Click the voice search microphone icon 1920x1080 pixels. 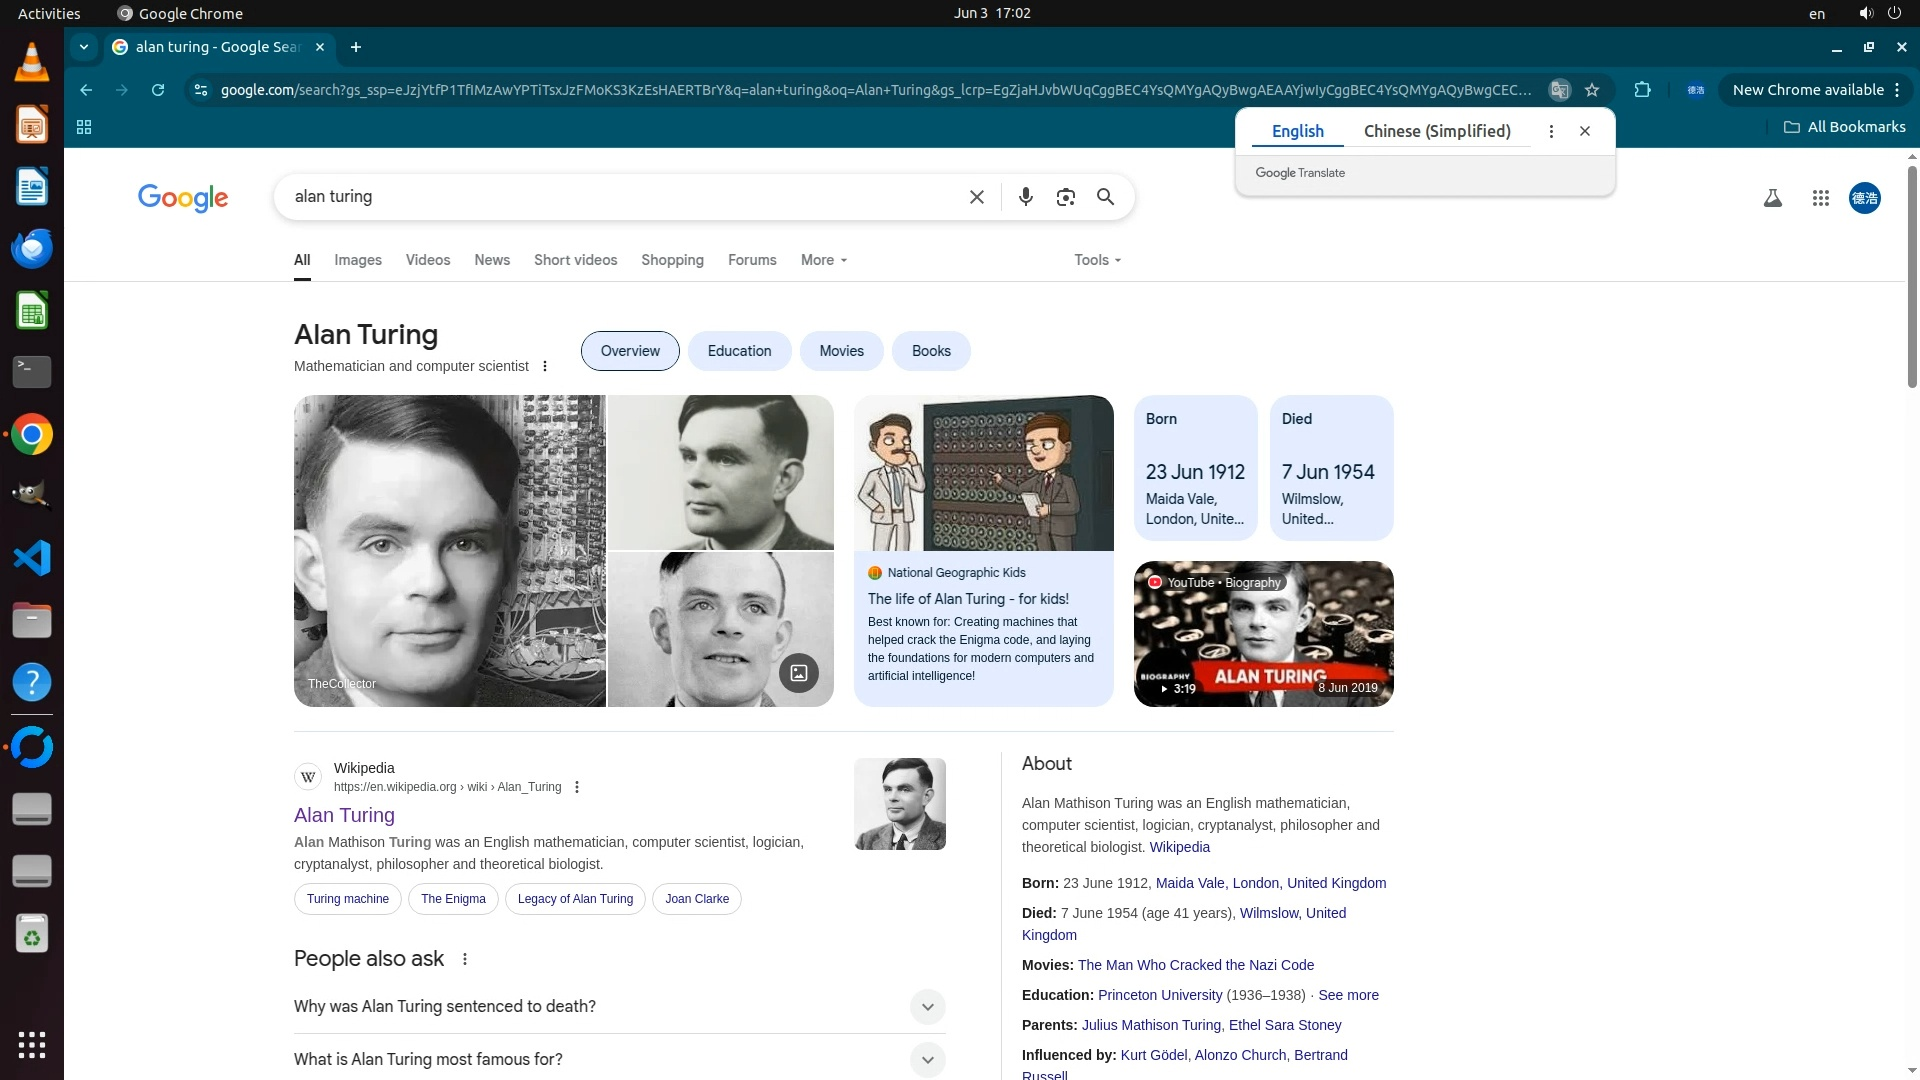[x=1025, y=197]
